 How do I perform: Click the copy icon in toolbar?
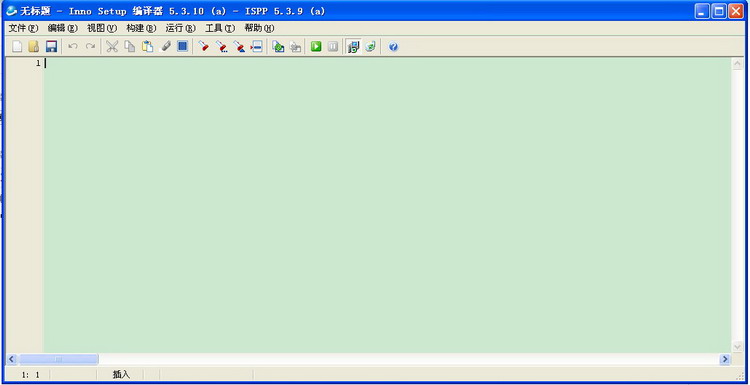[130, 46]
